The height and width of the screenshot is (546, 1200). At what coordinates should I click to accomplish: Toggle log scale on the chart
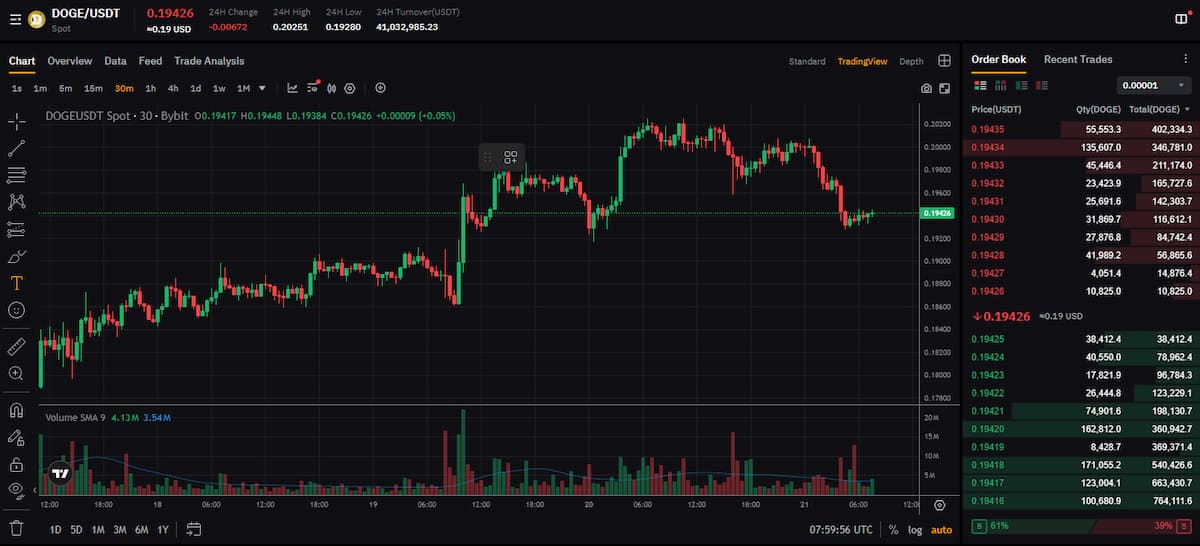[x=915, y=530]
